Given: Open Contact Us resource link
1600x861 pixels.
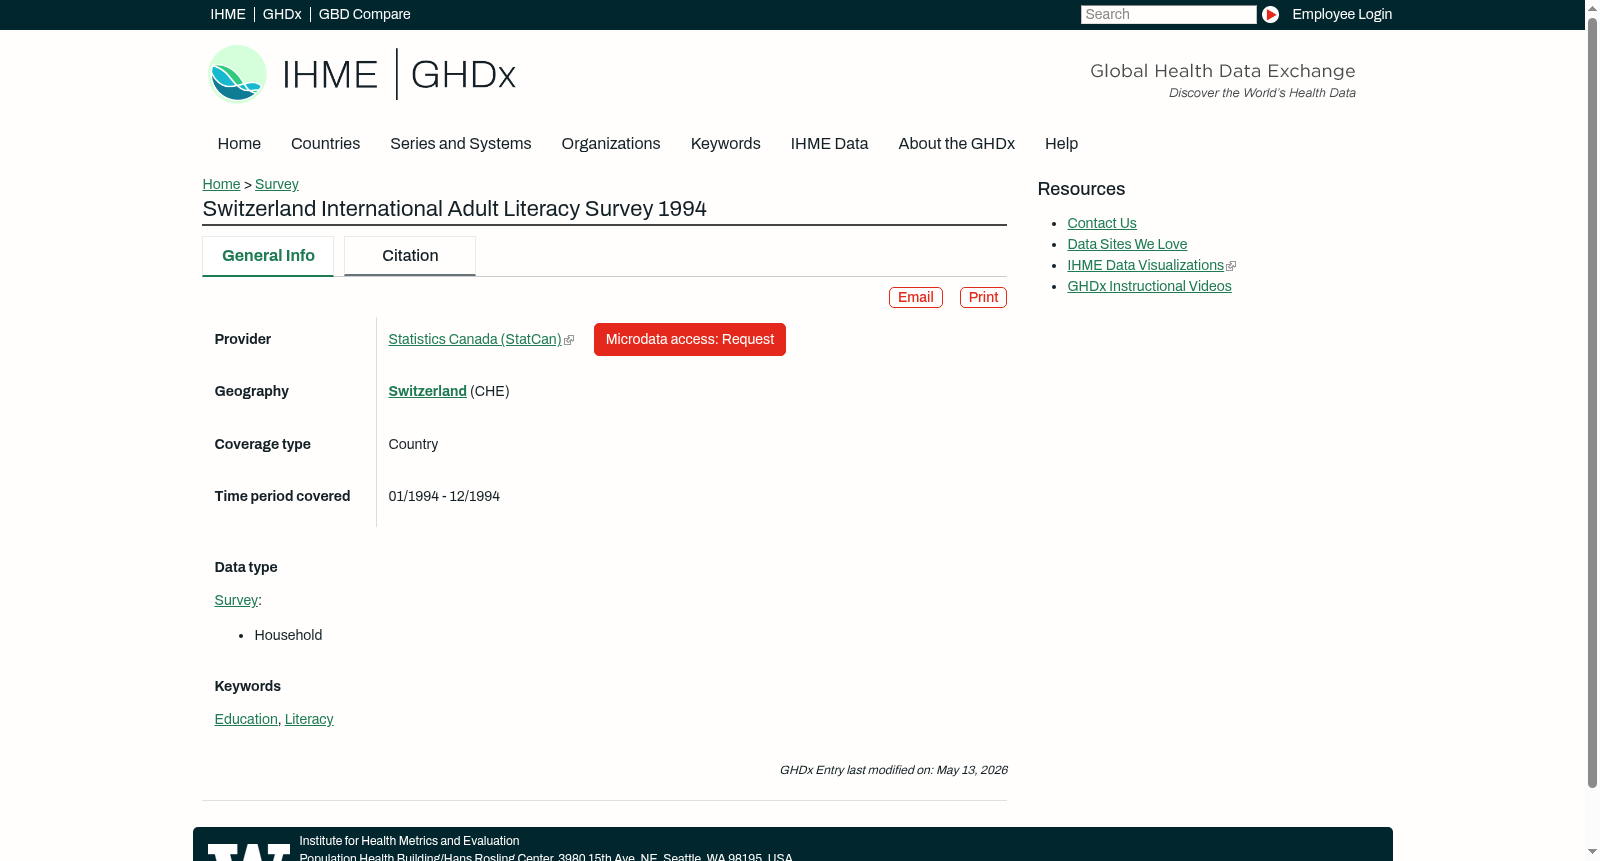Looking at the screenshot, I should (1102, 223).
